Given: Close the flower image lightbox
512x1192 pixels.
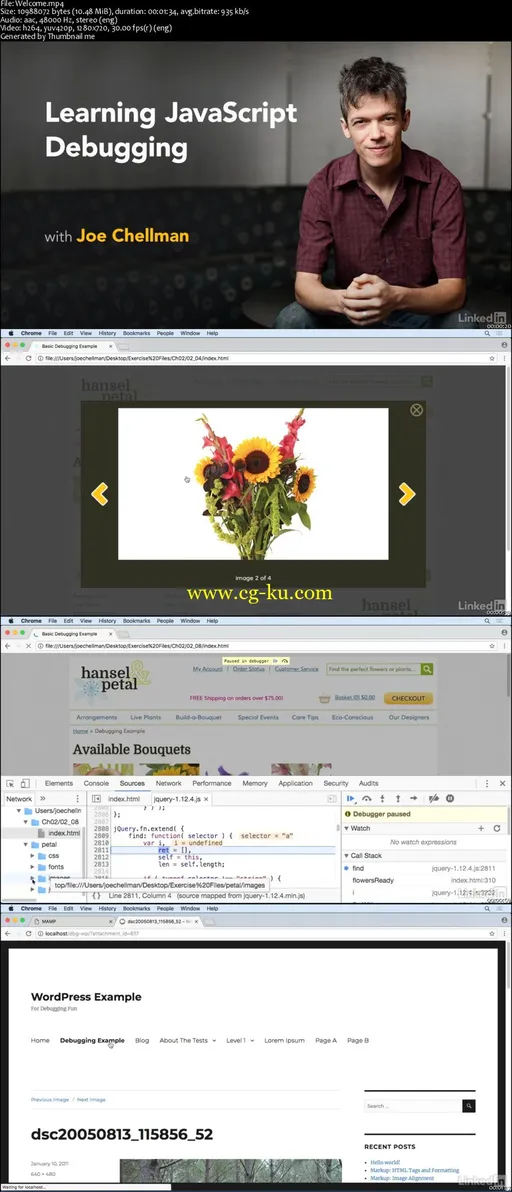Looking at the screenshot, I should coord(416,410).
